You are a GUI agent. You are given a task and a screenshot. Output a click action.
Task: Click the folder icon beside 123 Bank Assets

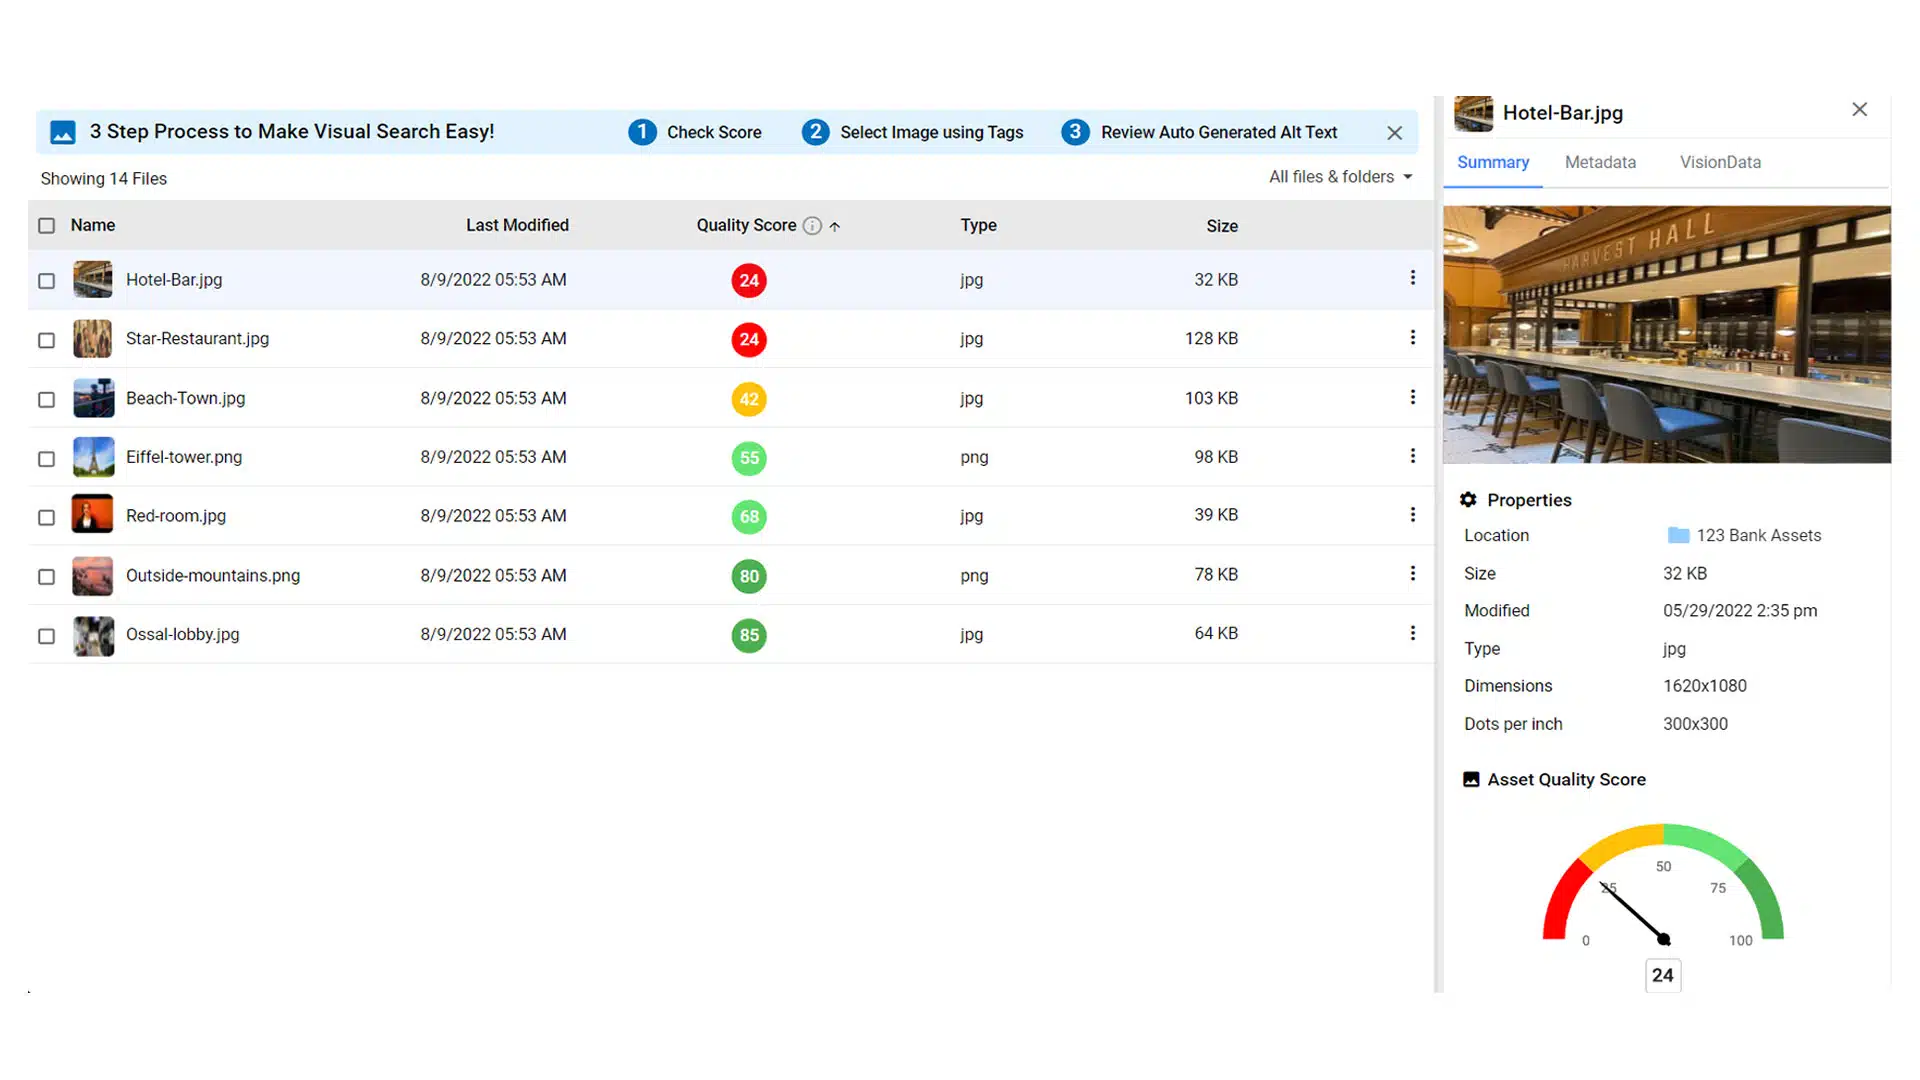coord(1678,535)
